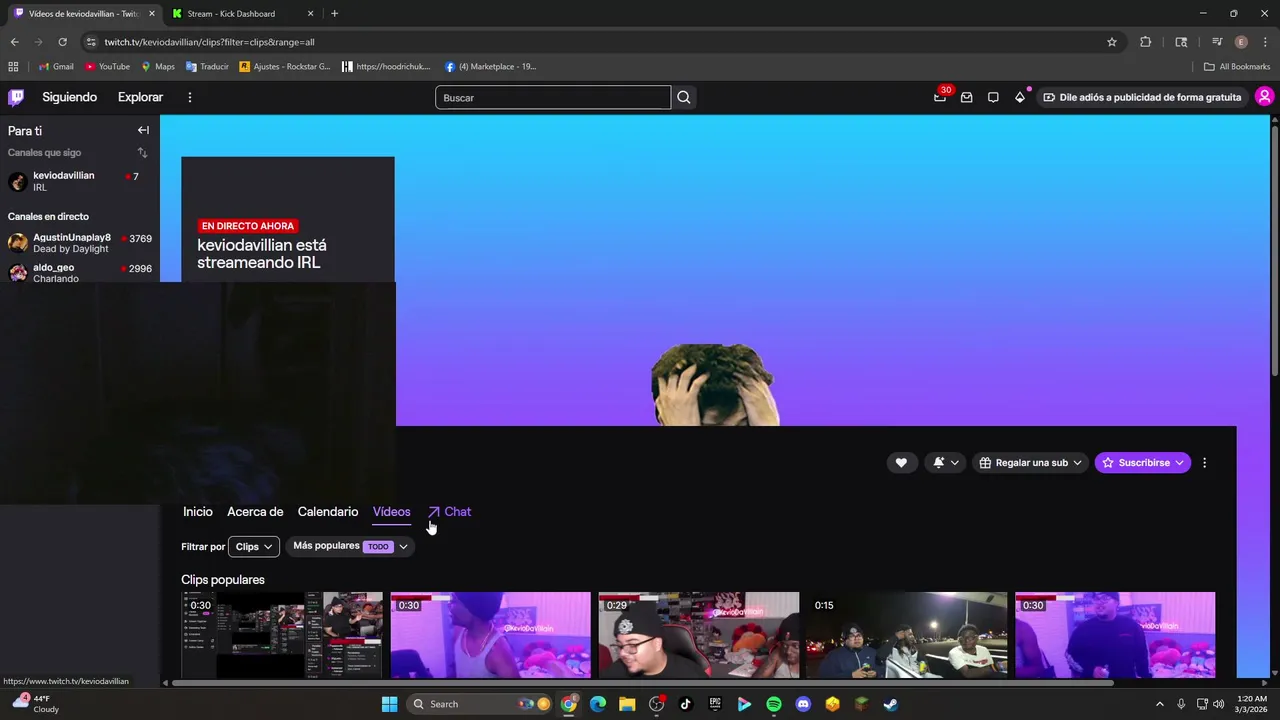Open keviodavillian channel in sidebar

[78, 181]
